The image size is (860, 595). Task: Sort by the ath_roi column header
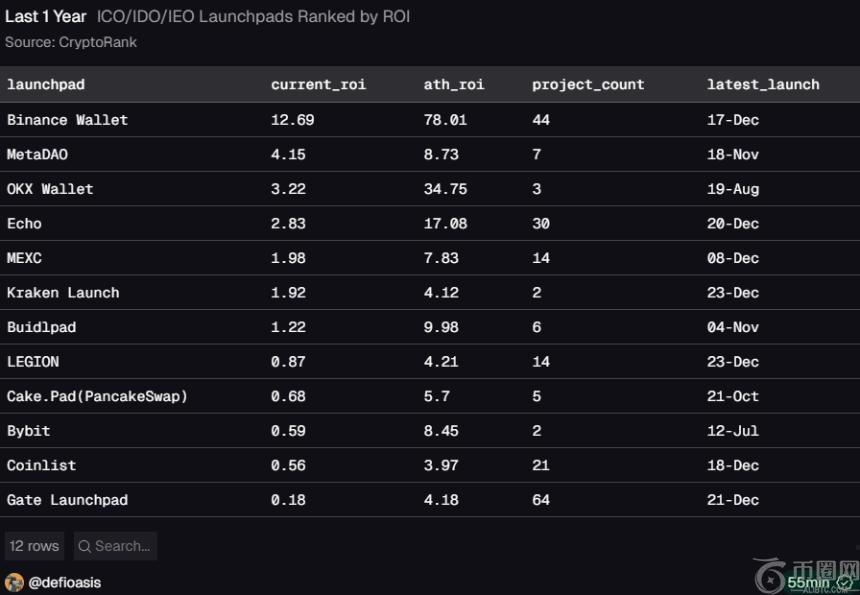coord(453,84)
